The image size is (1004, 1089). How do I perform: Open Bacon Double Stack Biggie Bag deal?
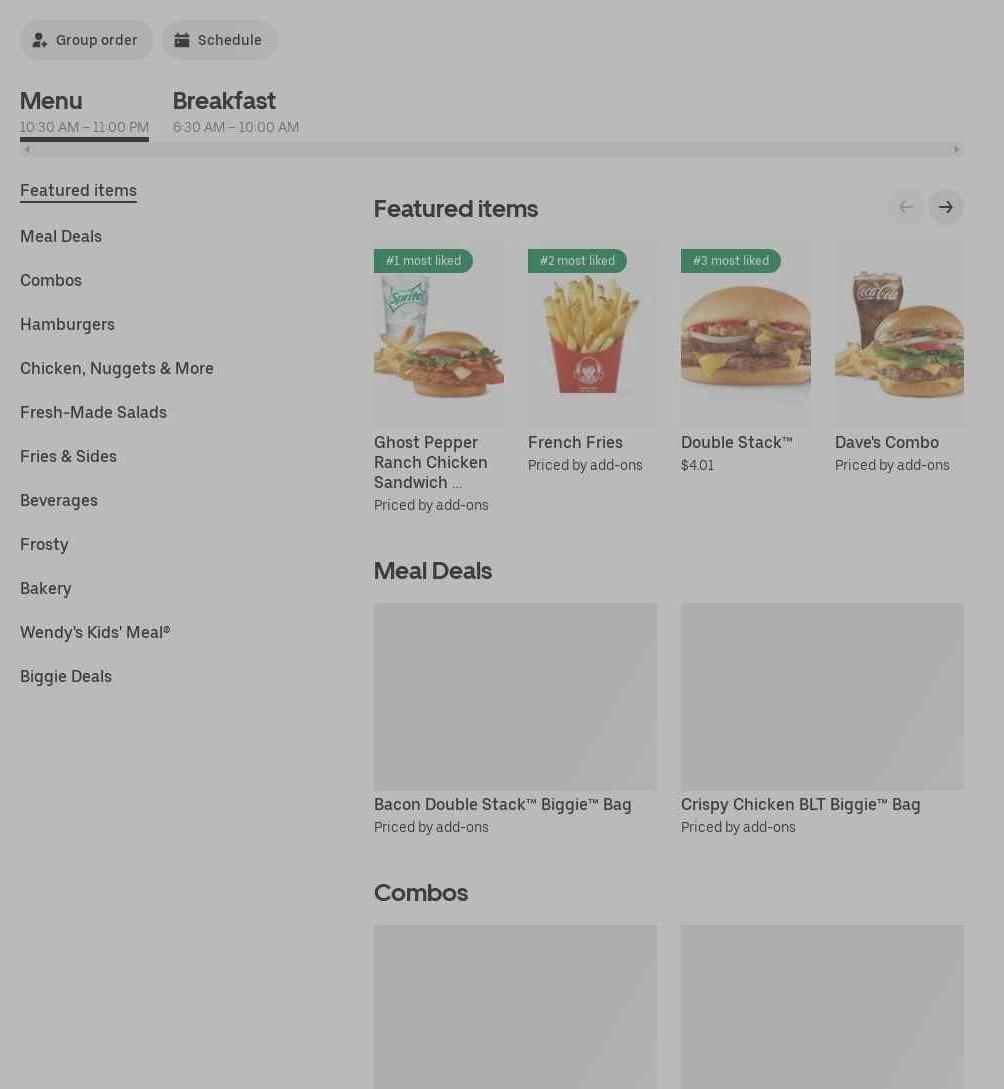click(515, 720)
